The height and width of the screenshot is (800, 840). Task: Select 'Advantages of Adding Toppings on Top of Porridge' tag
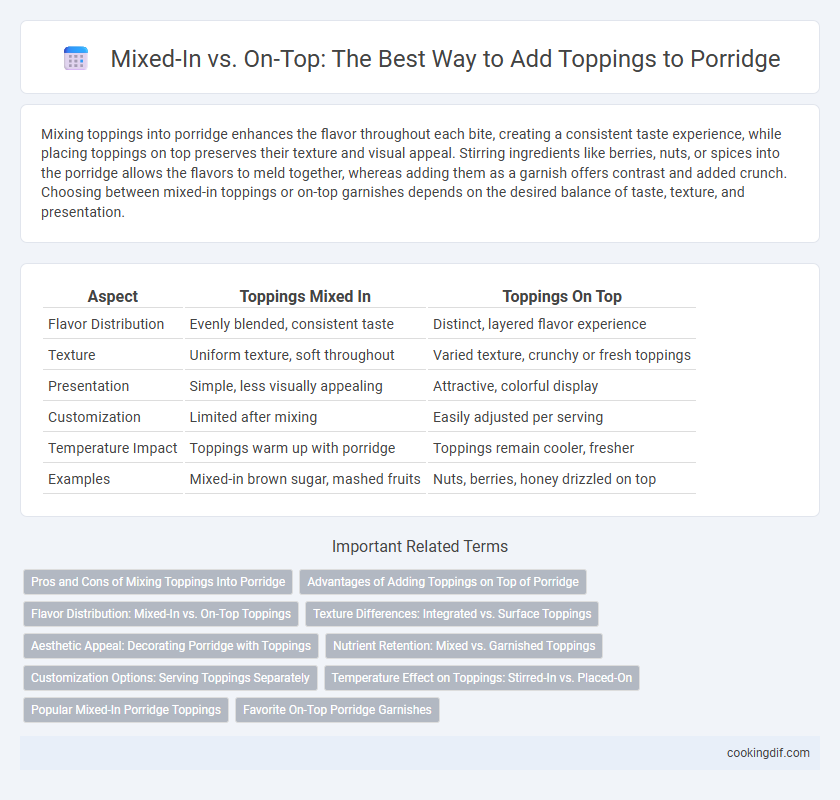(443, 582)
